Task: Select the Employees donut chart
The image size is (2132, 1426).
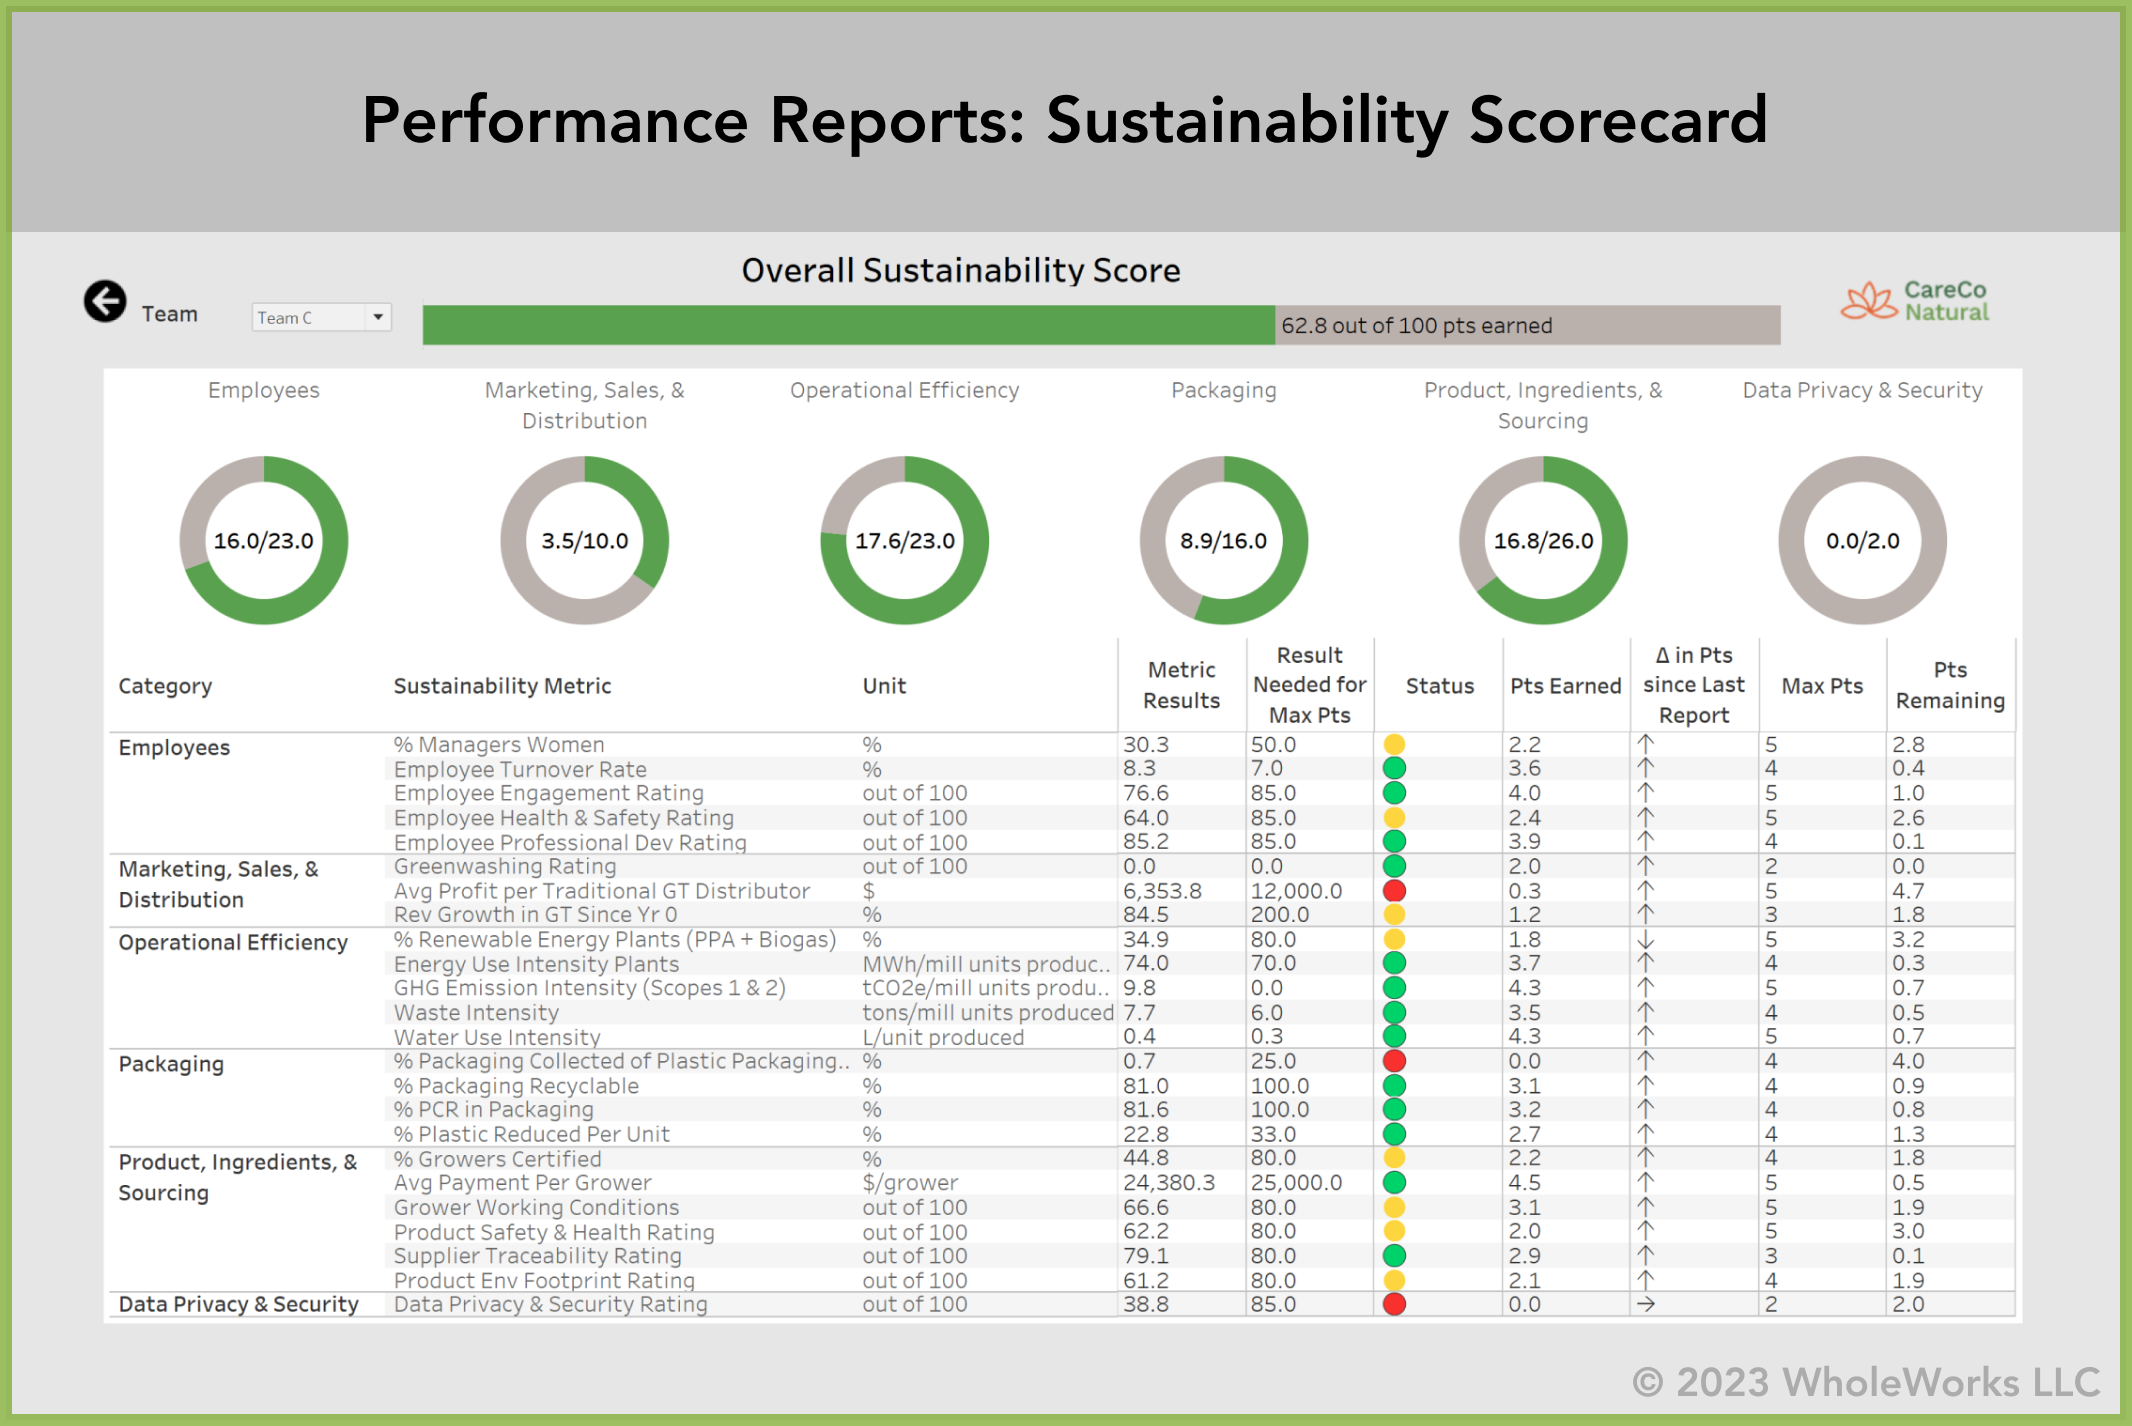Action: click(264, 540)
